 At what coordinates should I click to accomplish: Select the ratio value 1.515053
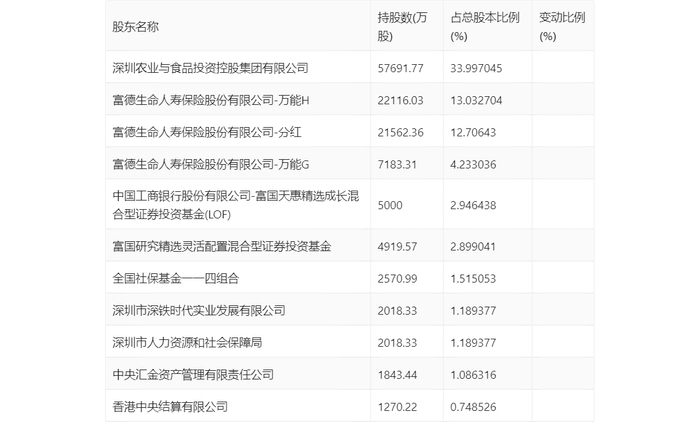pos(473,279)
